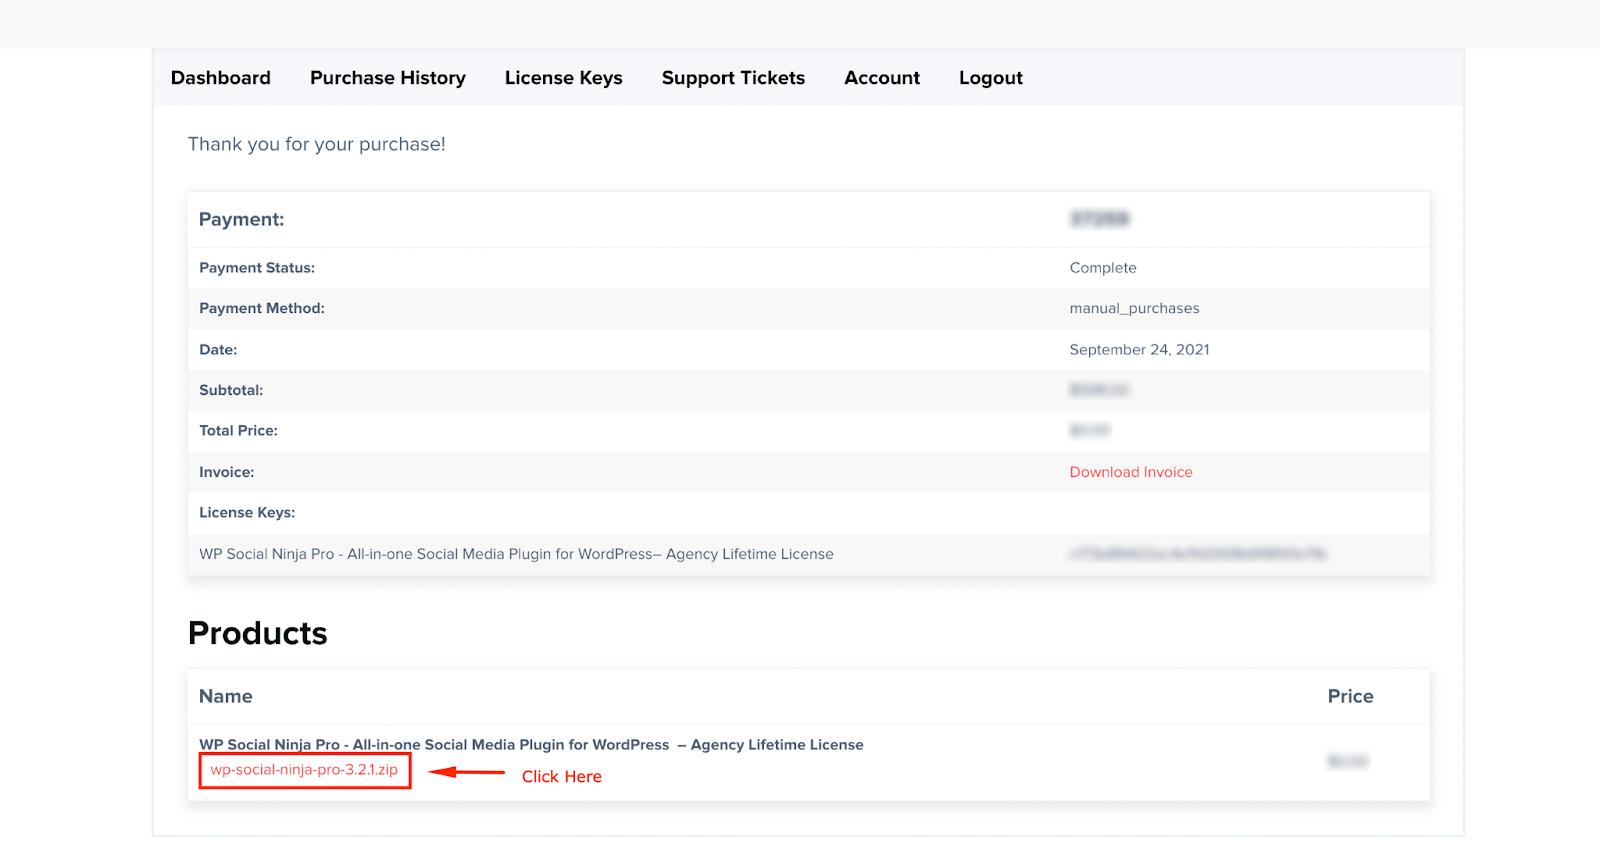Download the wp-social-ninja-pro-3.2.1.zip file
Screen dimensions: 1600x852
click(x=304, y=770)
